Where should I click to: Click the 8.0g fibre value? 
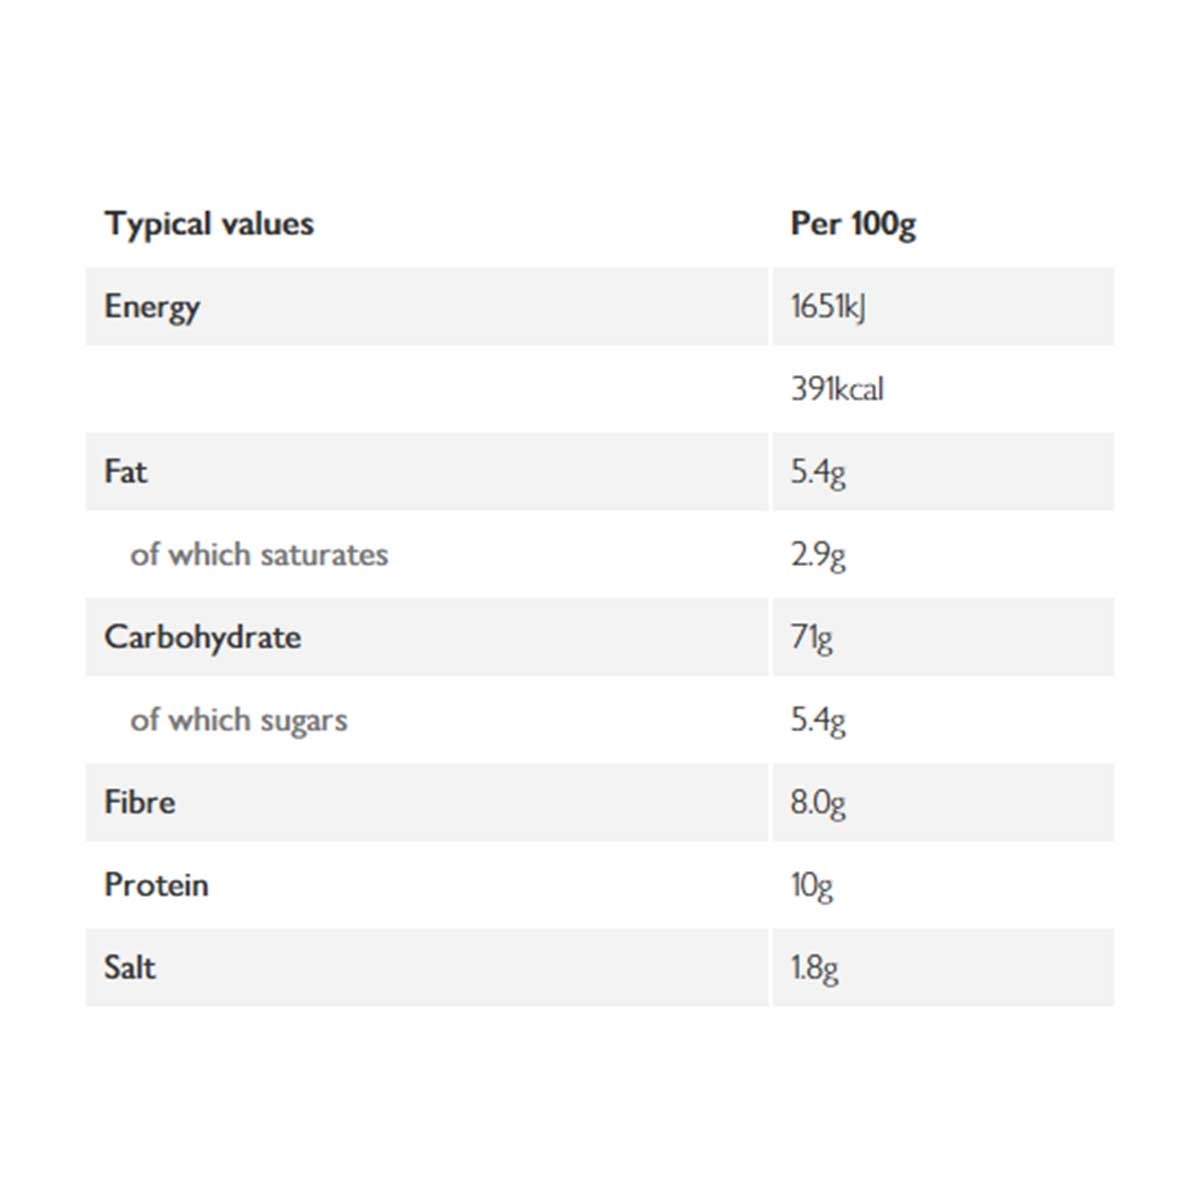[818, 803]
